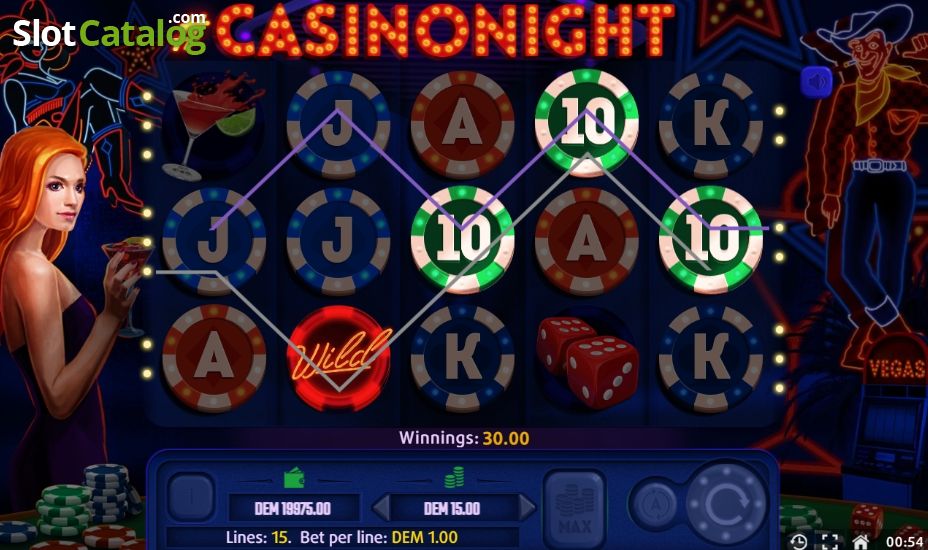Open game history clock icon
Image resolution: width=928 pixels, height=550 pixels.
(798, 541)
